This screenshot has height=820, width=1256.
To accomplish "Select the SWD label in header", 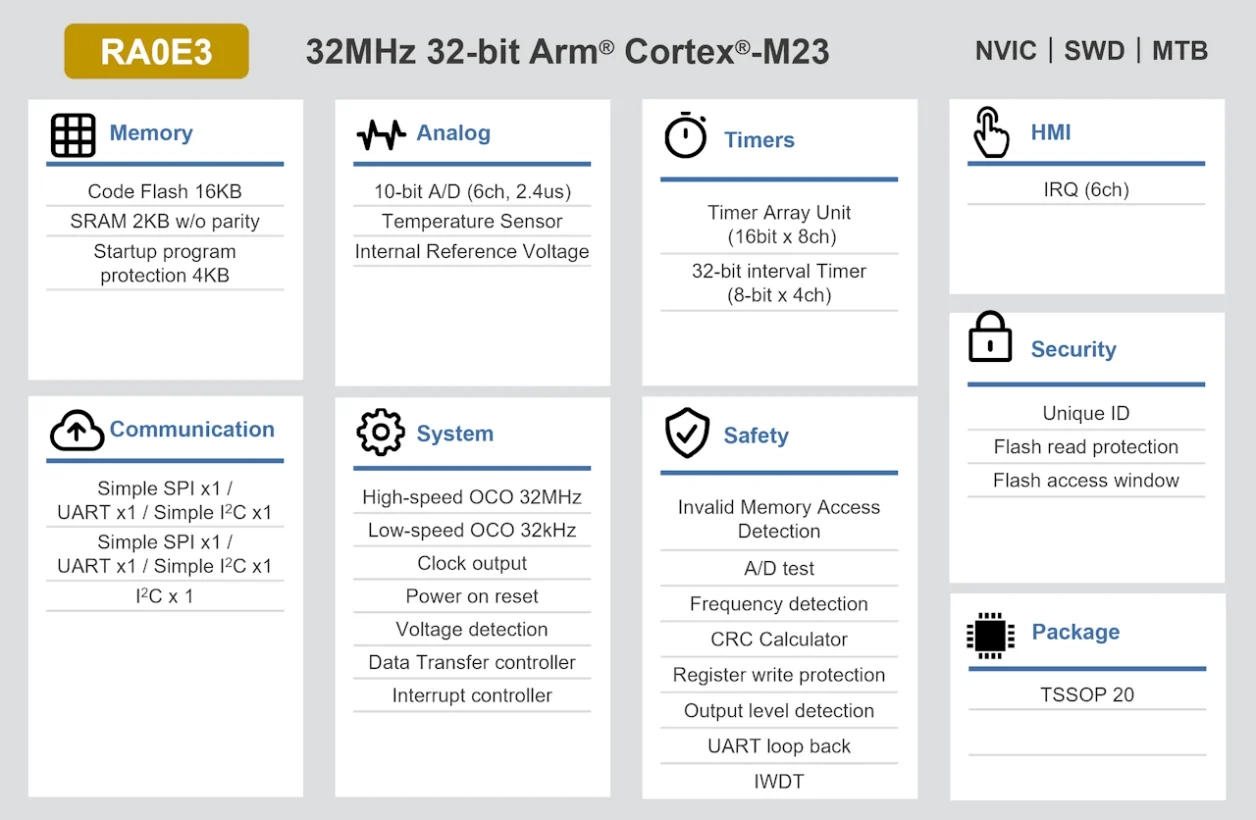I will tap(1094, 51).
